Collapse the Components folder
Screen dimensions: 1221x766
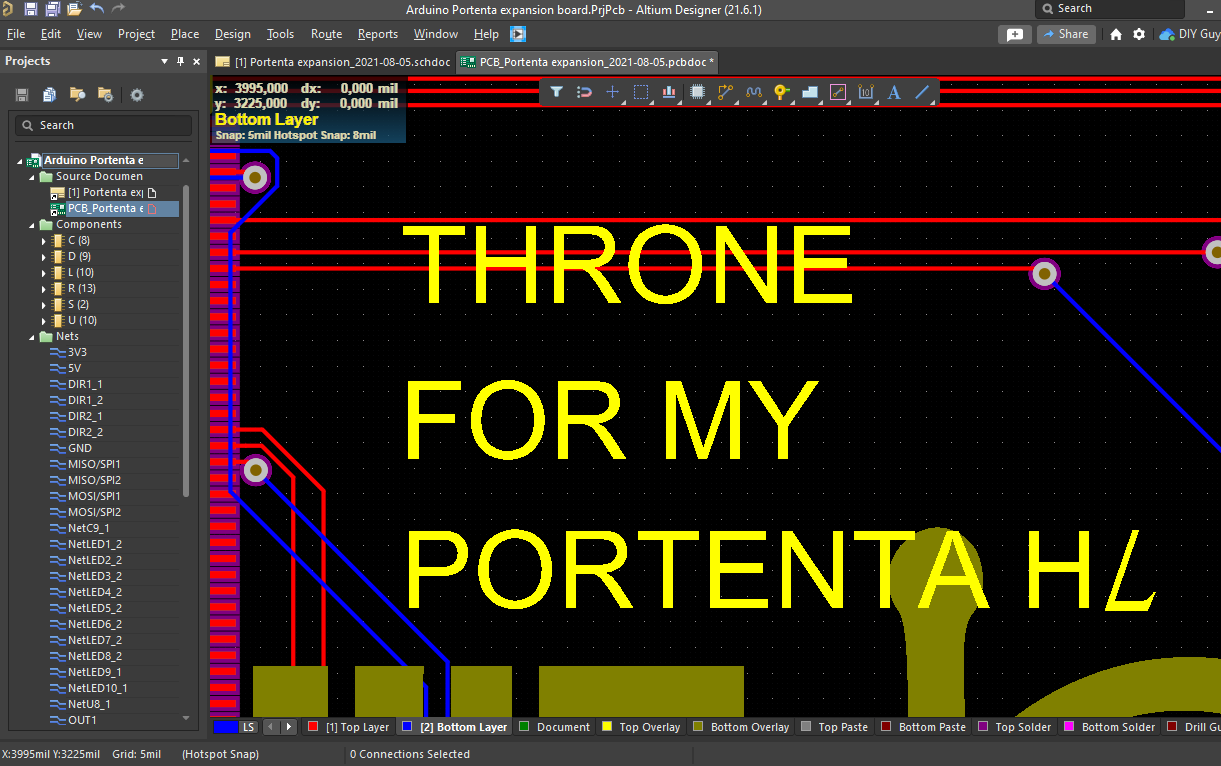click(32, 225)
